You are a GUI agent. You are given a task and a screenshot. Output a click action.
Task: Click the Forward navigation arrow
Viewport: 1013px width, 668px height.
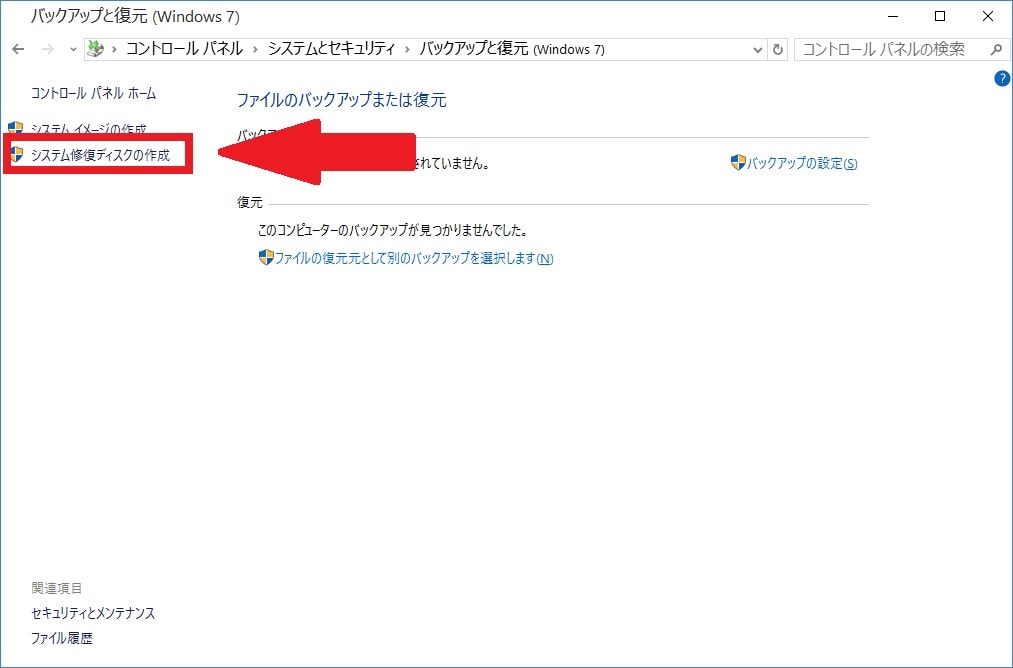point(47,49)
